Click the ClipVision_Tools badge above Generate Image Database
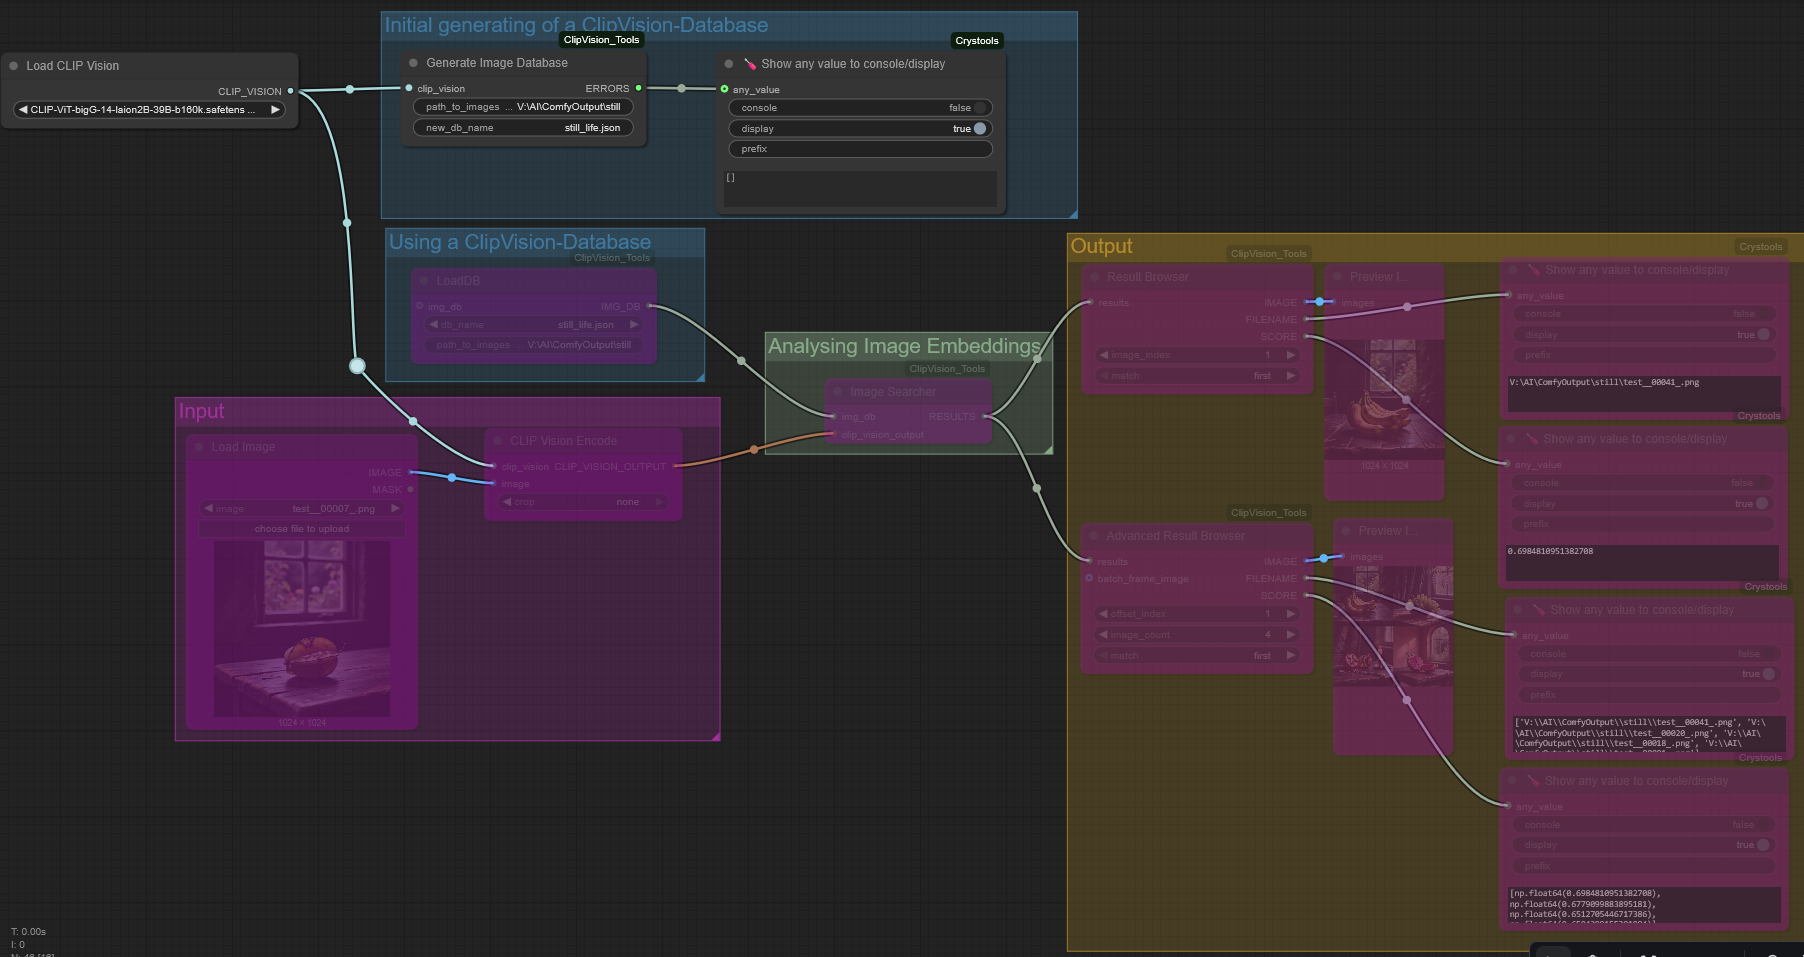Viewport: 1804px width, 957px height. [601, 40]
